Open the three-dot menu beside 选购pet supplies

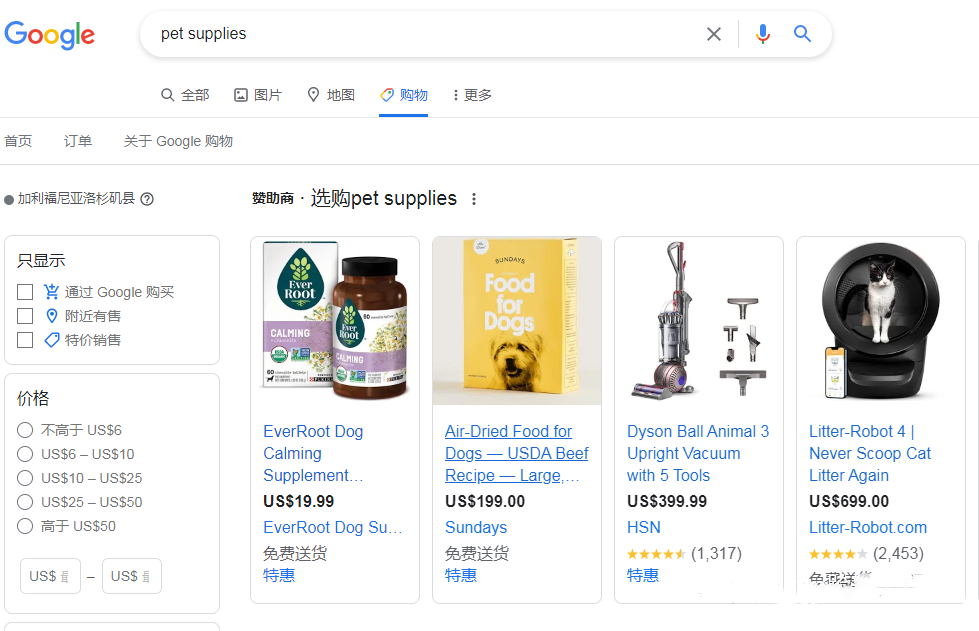point(472,199)
